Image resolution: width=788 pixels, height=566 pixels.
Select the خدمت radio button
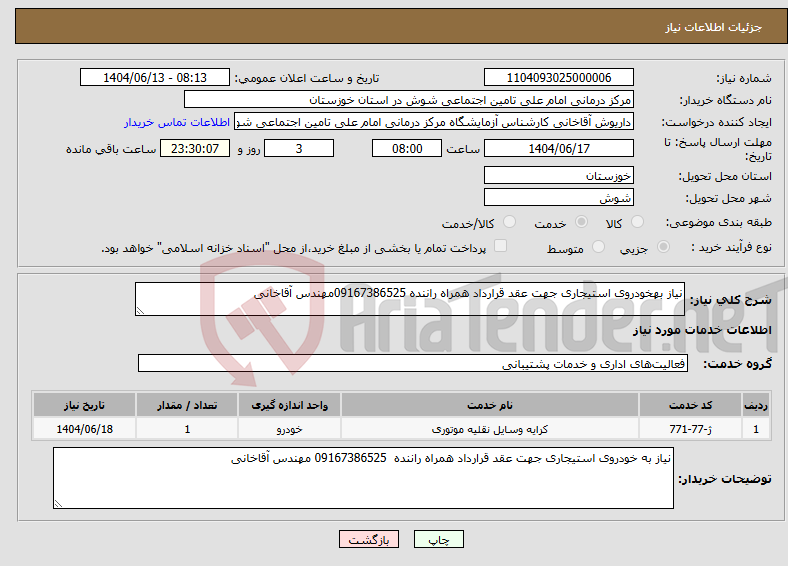581,222
